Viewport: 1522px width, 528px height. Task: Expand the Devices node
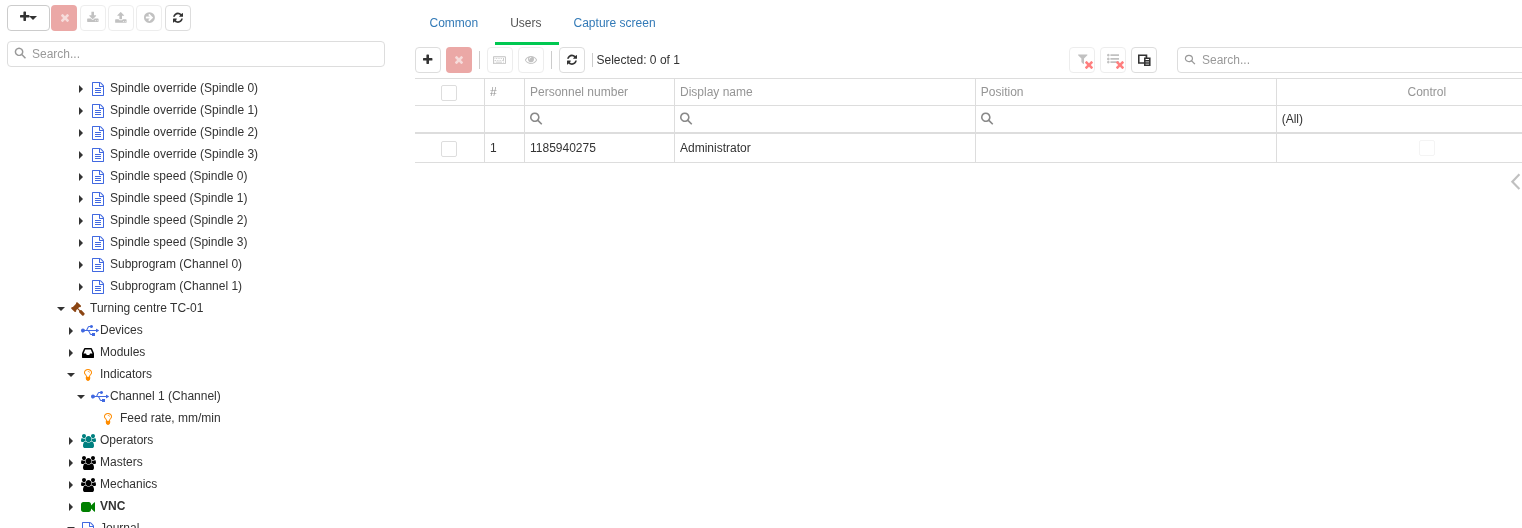click(71, 331)
